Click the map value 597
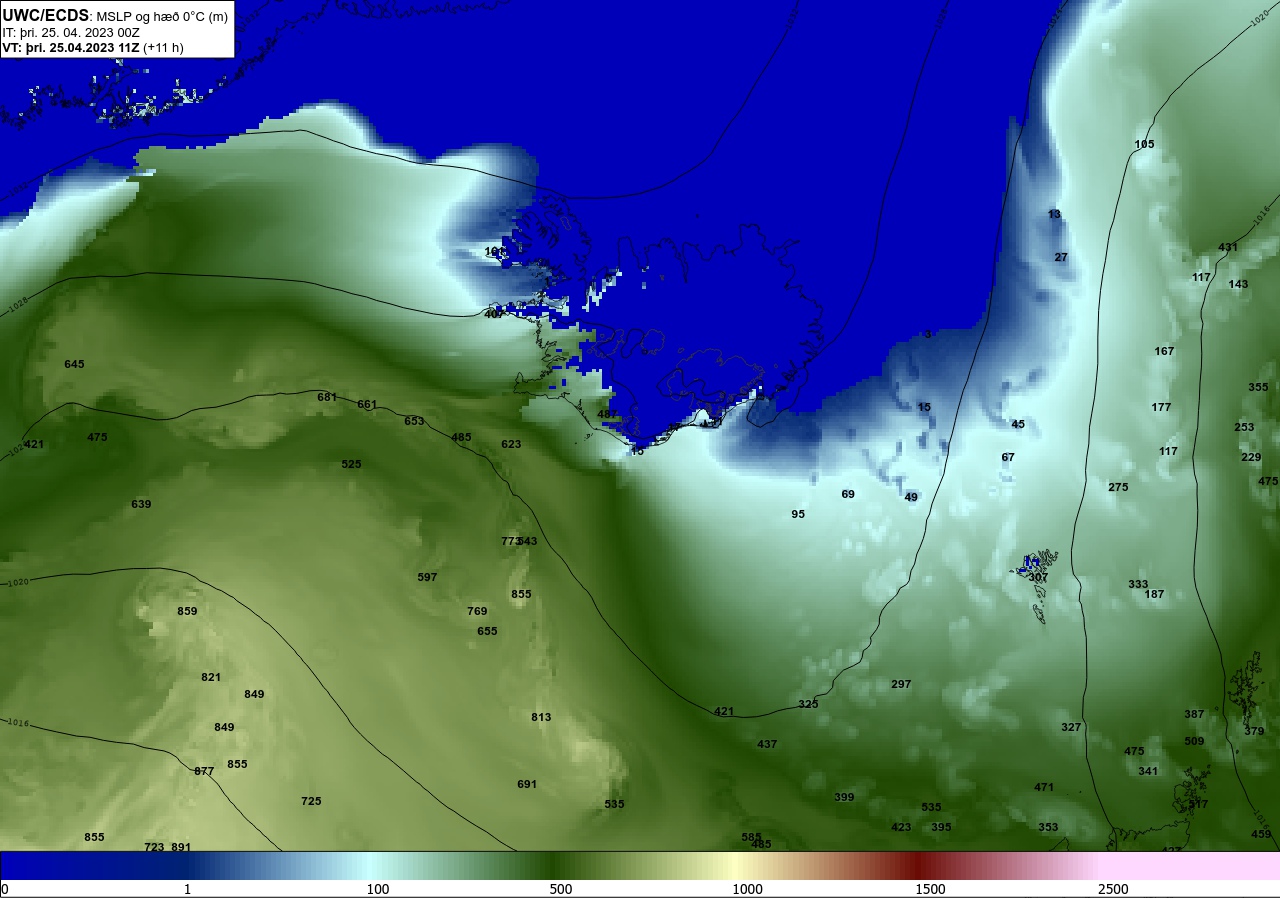This screenshot has height=898, width=1280. point(427,577)
